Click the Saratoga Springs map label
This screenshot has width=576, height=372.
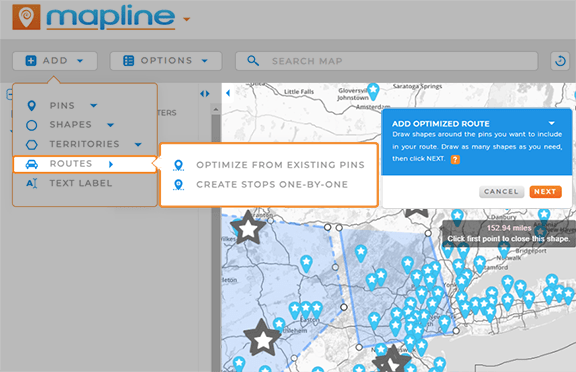(x=417, y=86)
